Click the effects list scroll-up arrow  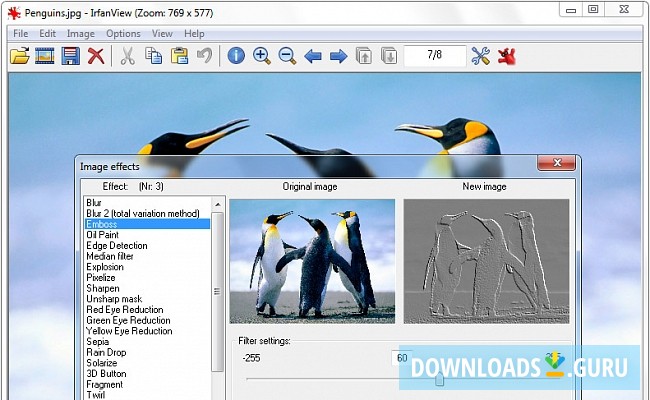coord(218,204)
